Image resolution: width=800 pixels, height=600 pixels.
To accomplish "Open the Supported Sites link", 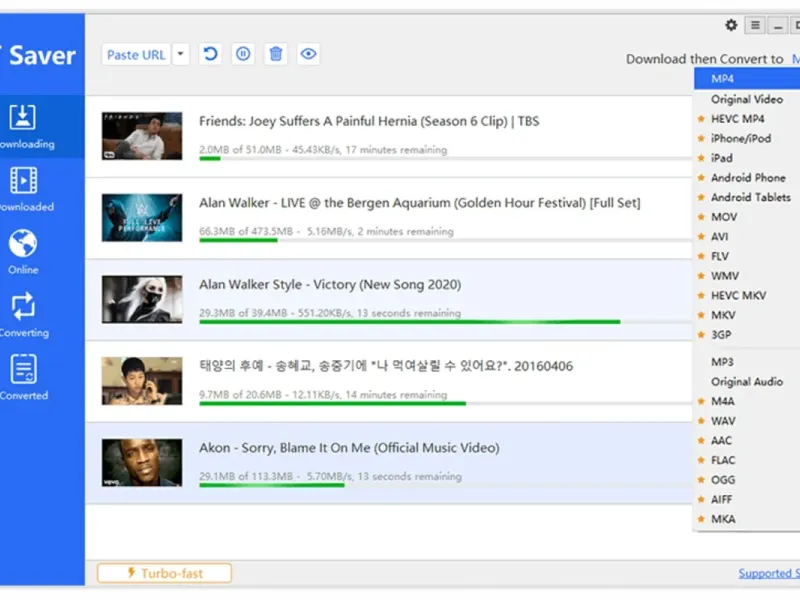I will point(769,573).
